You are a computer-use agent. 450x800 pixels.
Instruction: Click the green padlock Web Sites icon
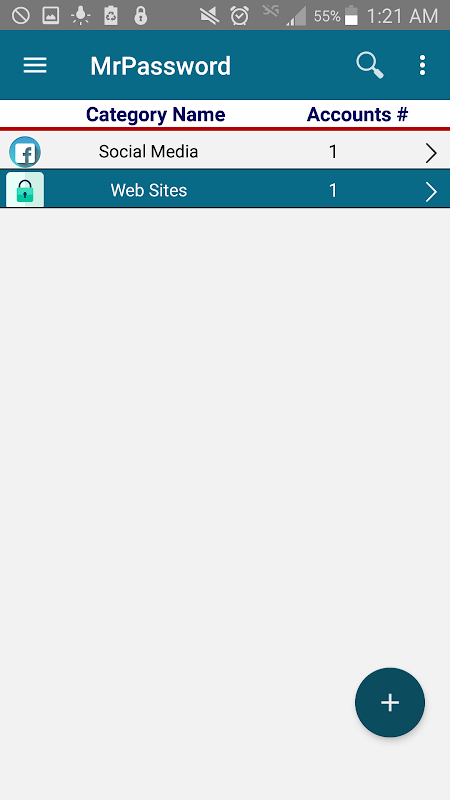(x=24, y=190)
